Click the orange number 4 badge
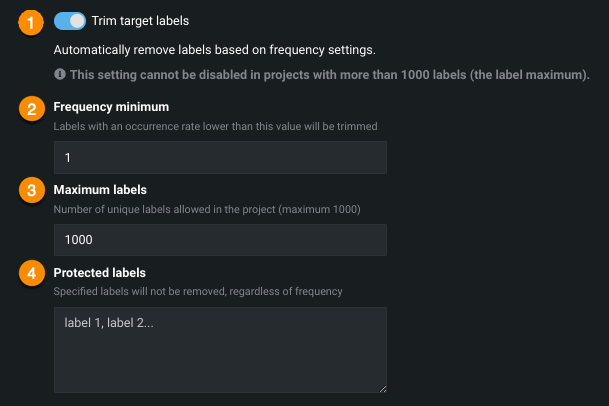 pyautogui.click(x=32, y=274)
